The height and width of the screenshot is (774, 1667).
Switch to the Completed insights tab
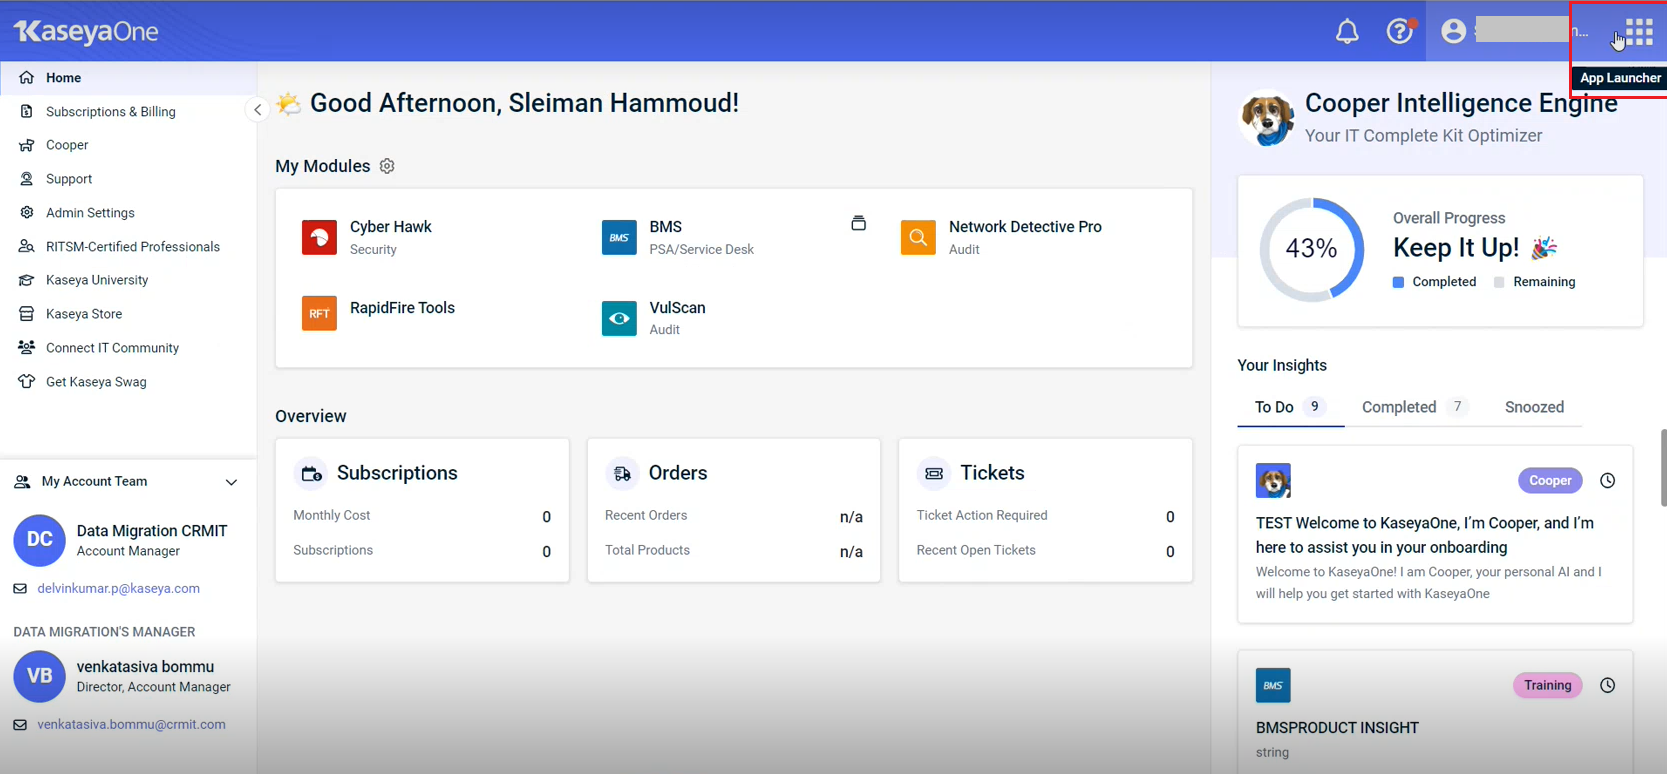click(x=1399, y=407)
